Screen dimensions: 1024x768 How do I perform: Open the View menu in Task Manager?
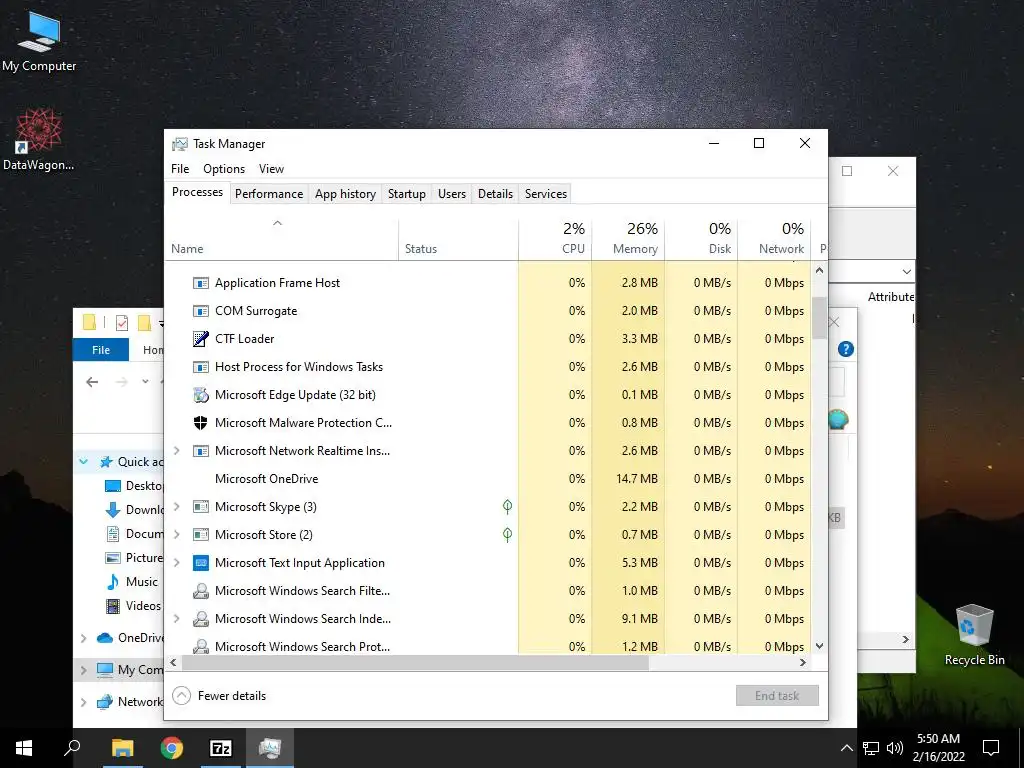pos(271,168)
